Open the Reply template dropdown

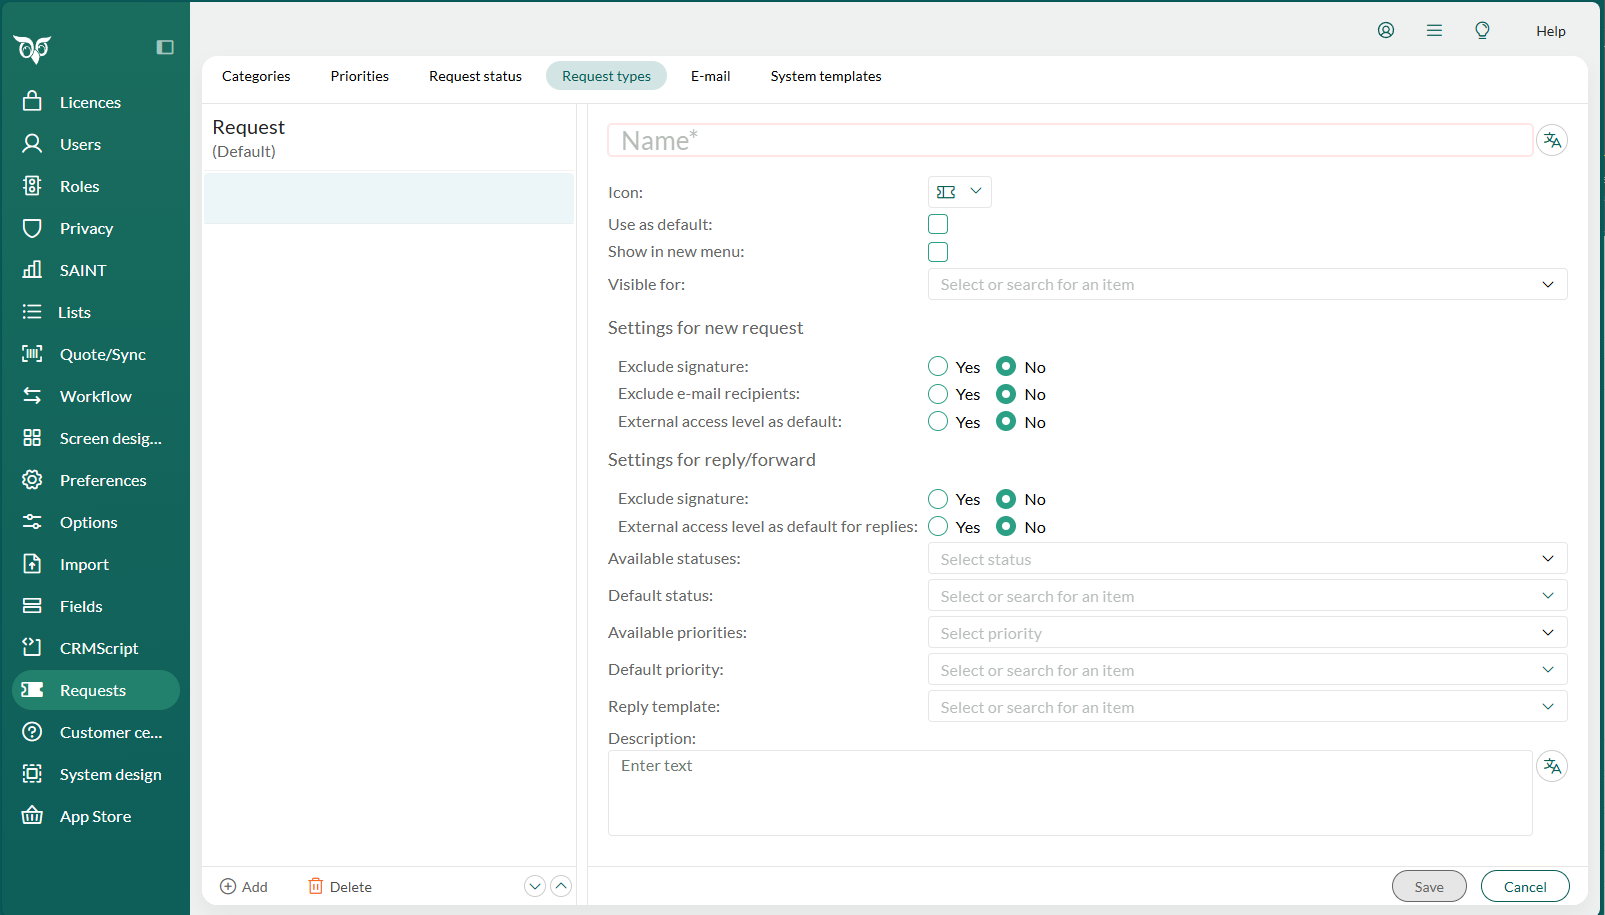pyautogui.click(x=1247, y=707)
